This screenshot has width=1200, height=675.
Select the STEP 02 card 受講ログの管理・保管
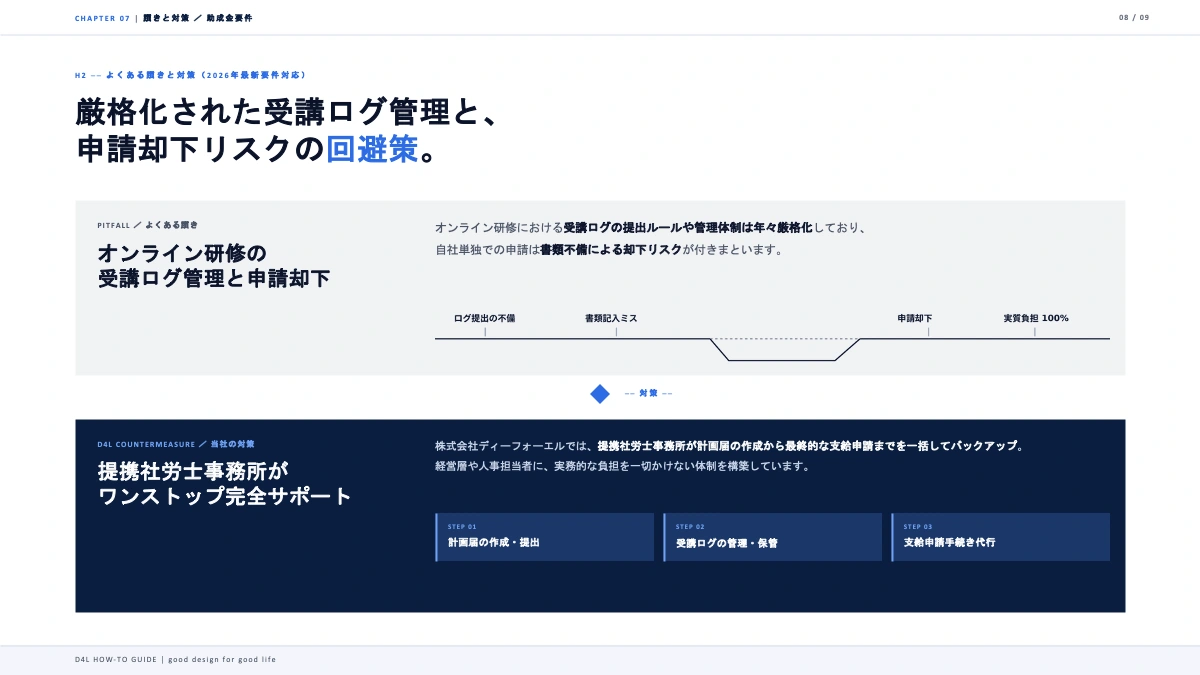773,537
